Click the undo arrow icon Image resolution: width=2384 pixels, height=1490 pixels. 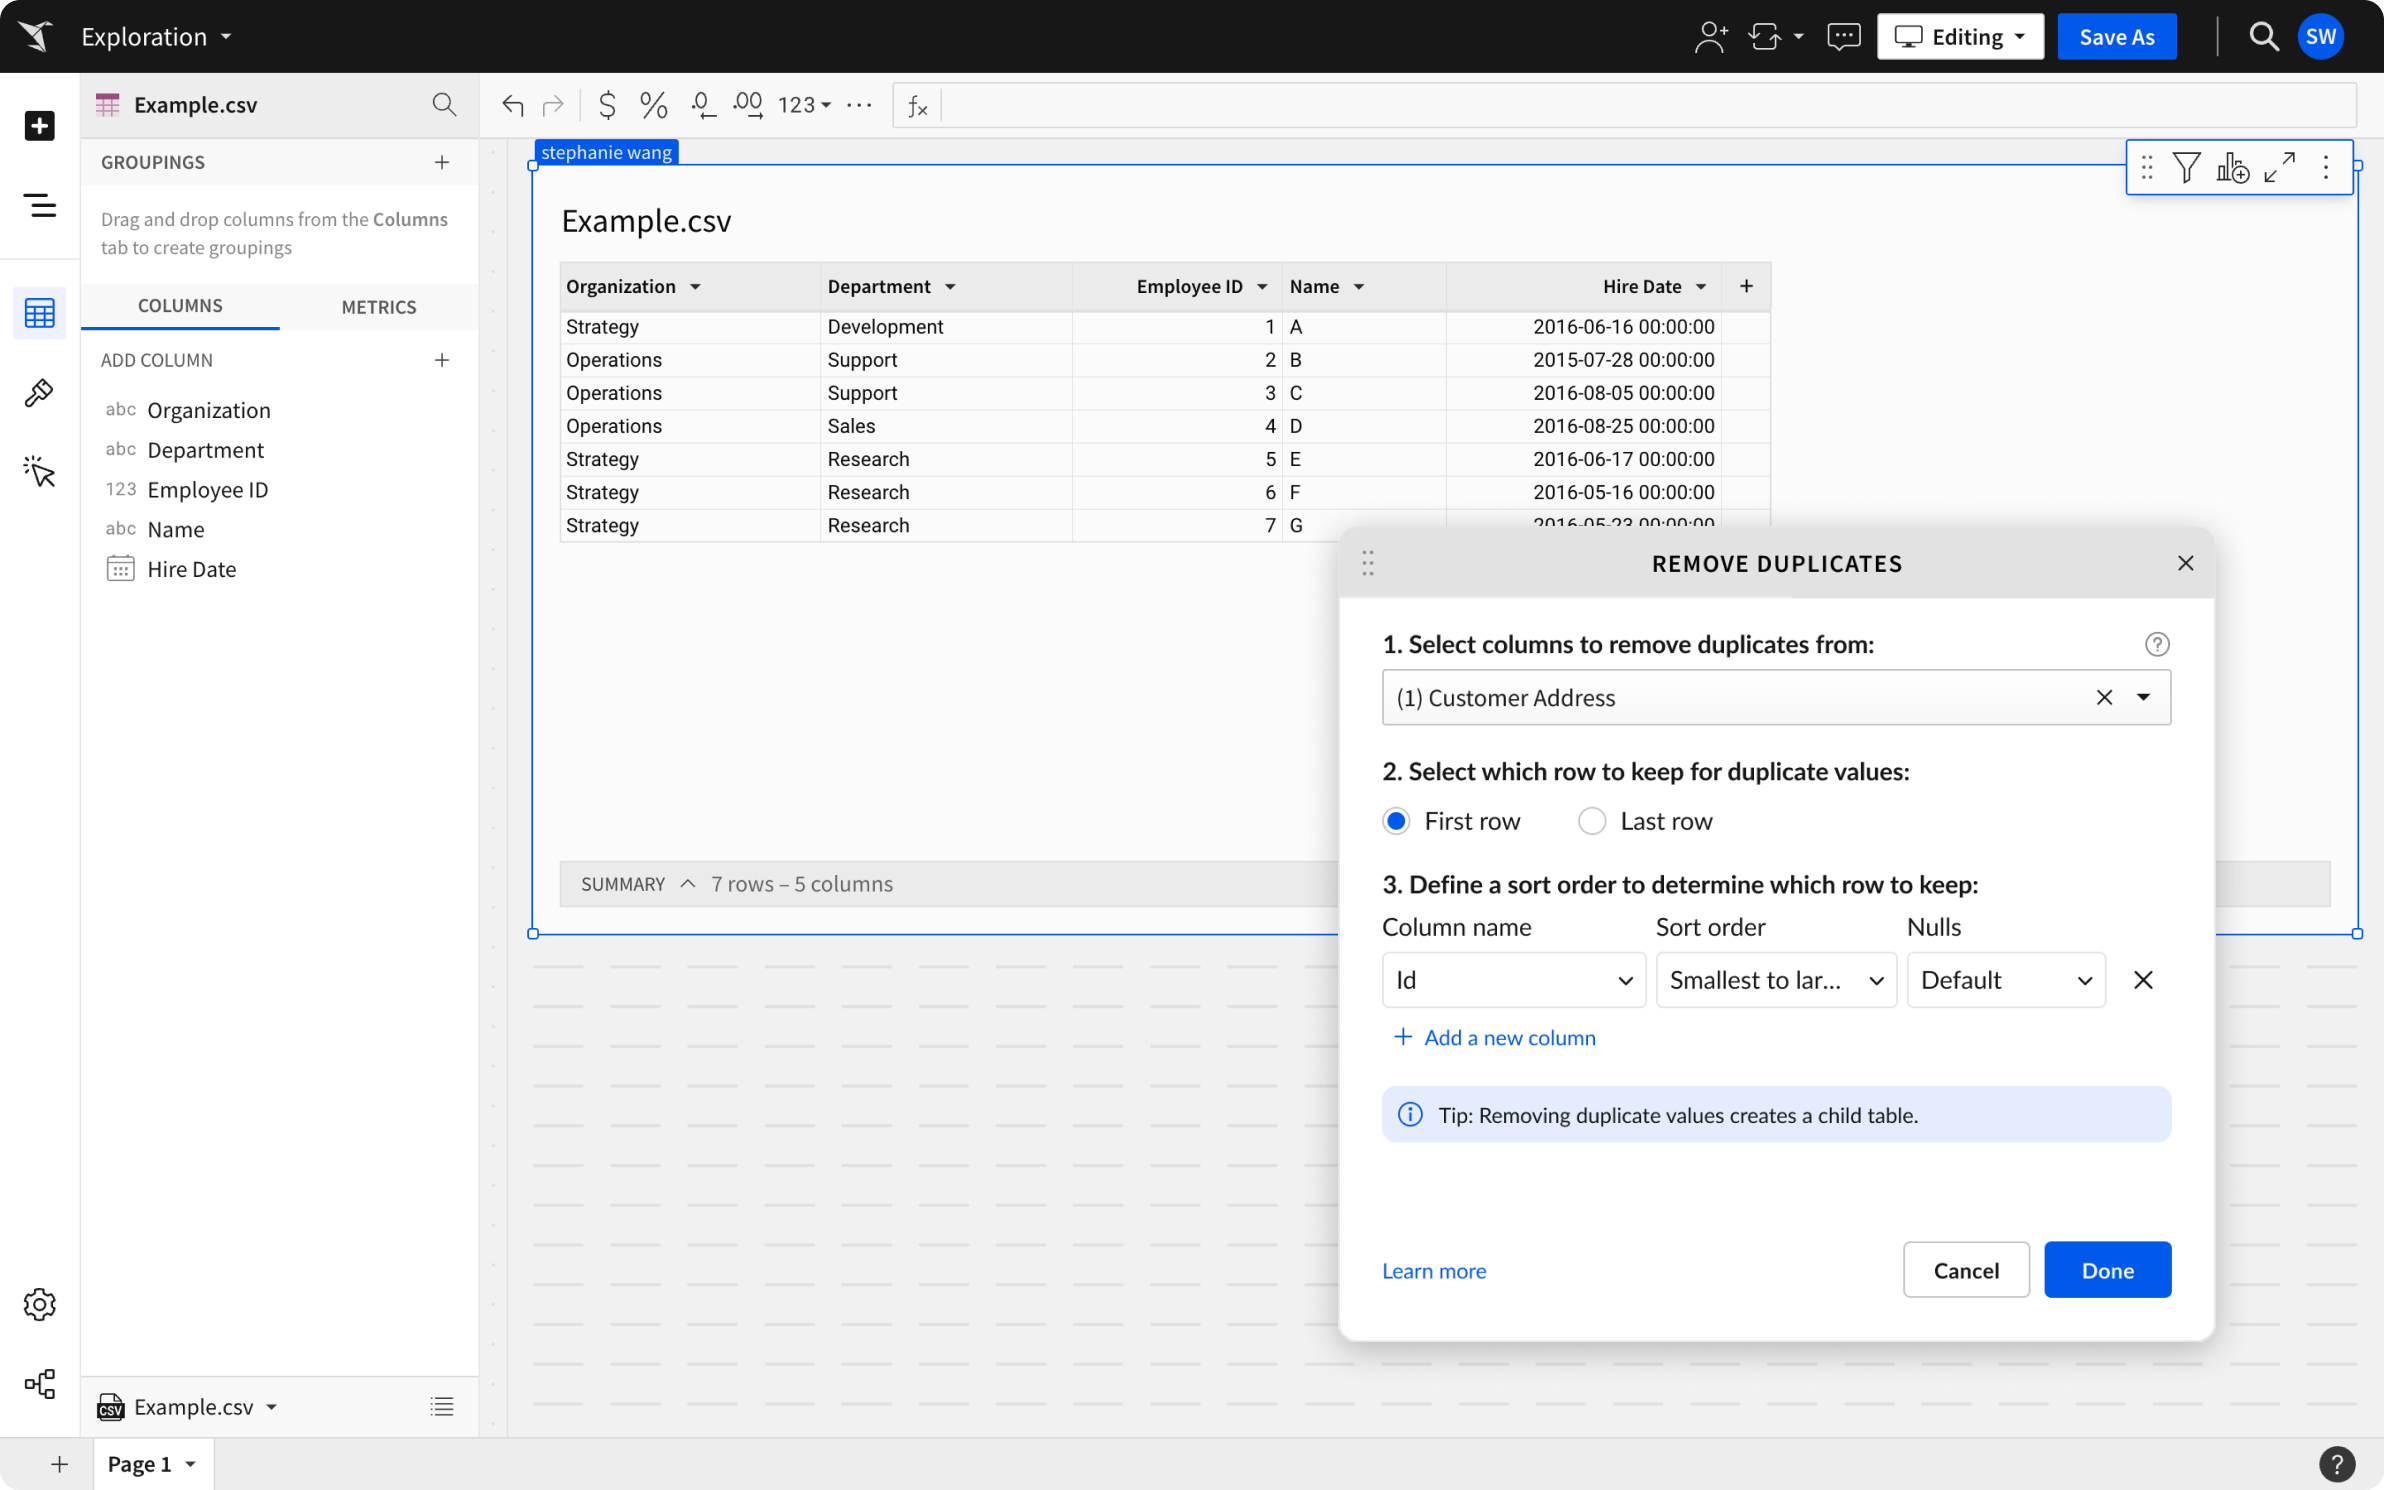coord(513,105)
